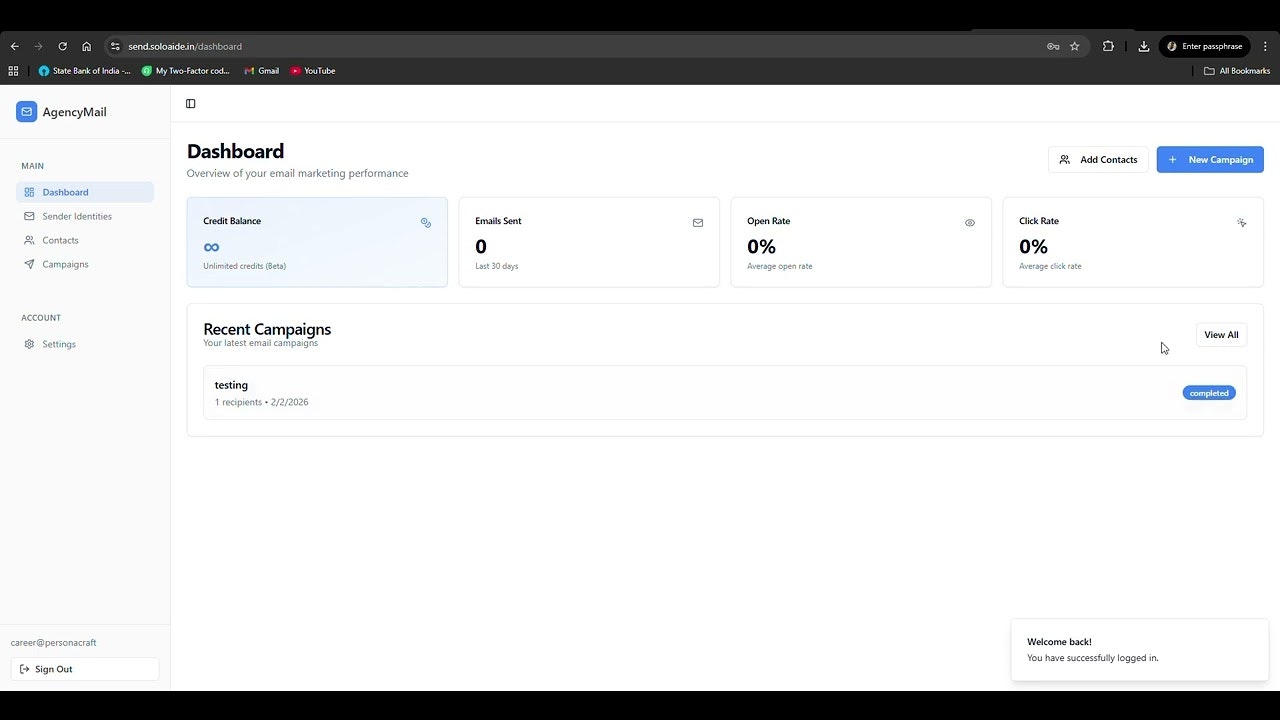Click the Enter passphrase profile button
Screen dimensions: 1280x720
click(x=1204, y=46)
